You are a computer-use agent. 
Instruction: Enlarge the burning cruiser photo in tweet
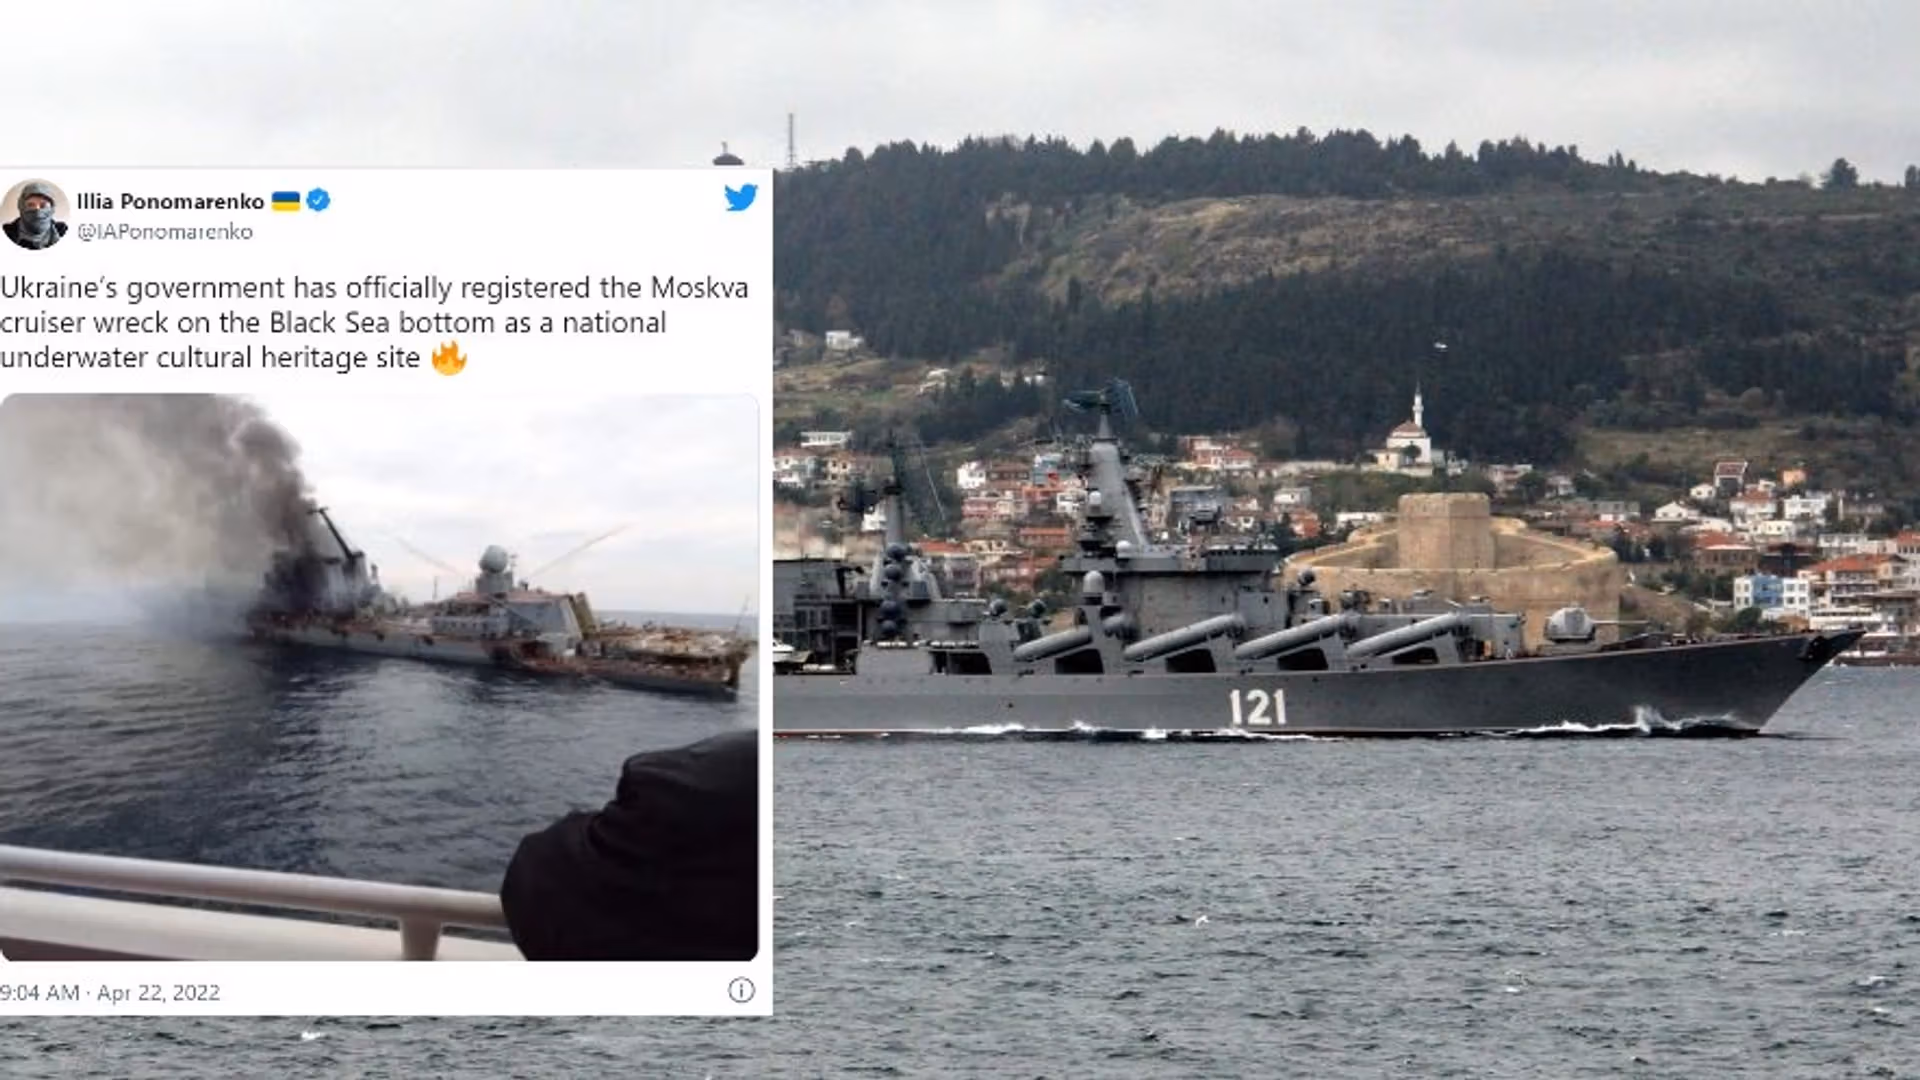[x=379, y=677]
